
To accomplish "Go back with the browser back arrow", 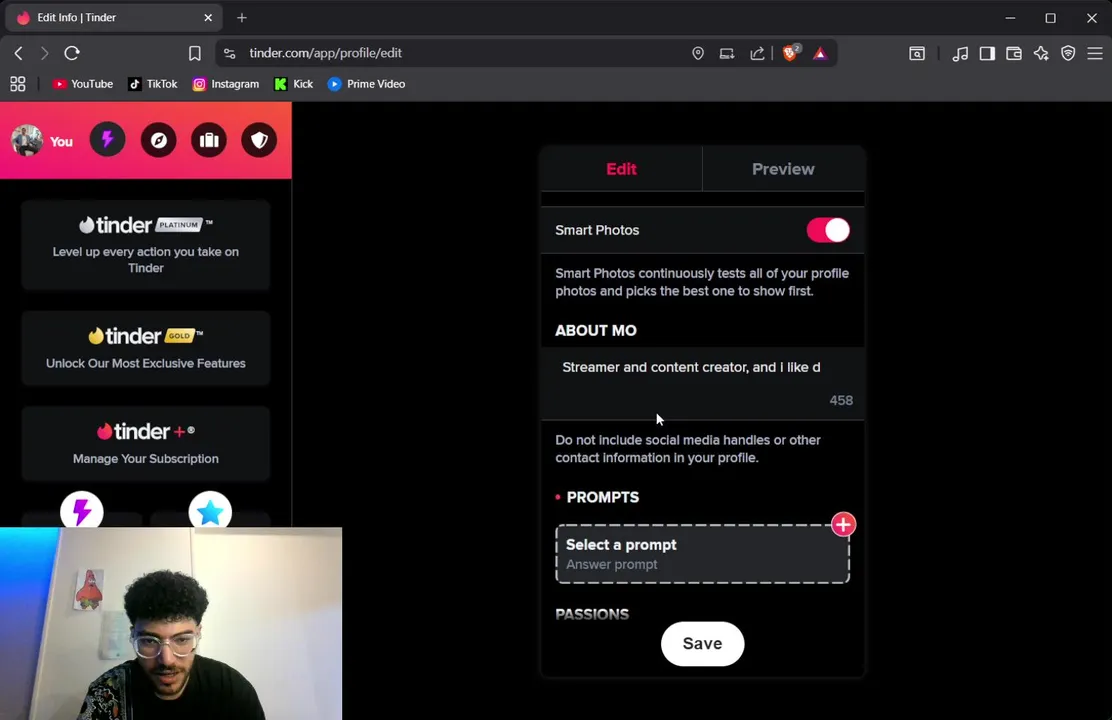I will click(x=18, y=53).
